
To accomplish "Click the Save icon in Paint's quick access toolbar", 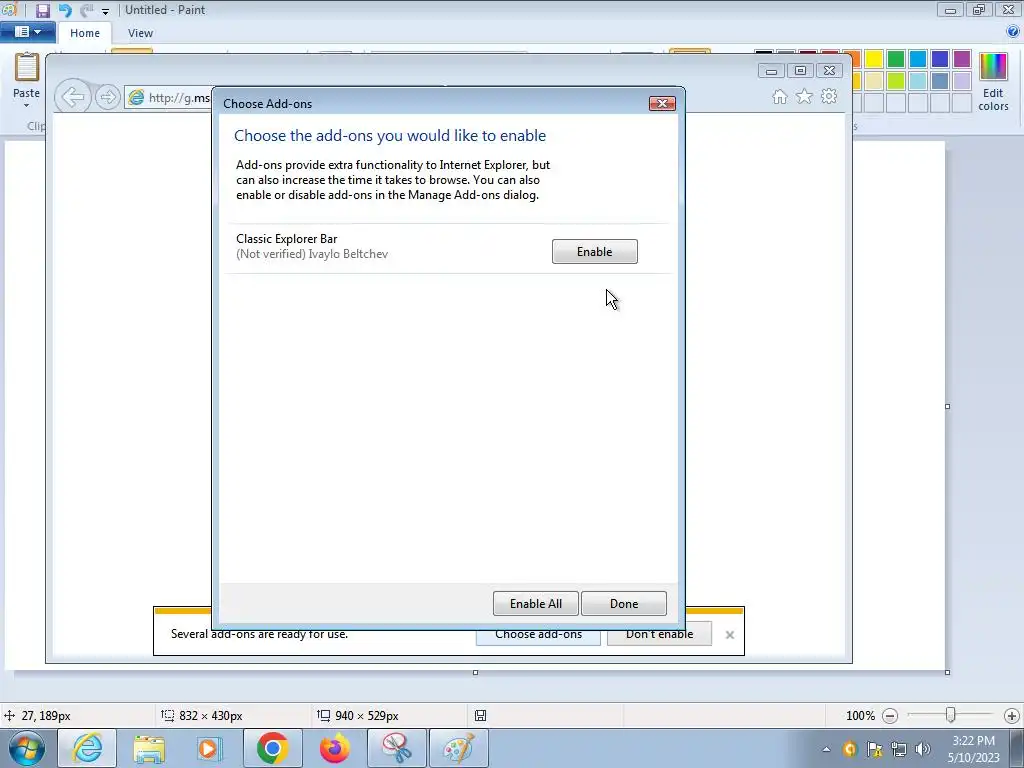I will coord(43,10).
